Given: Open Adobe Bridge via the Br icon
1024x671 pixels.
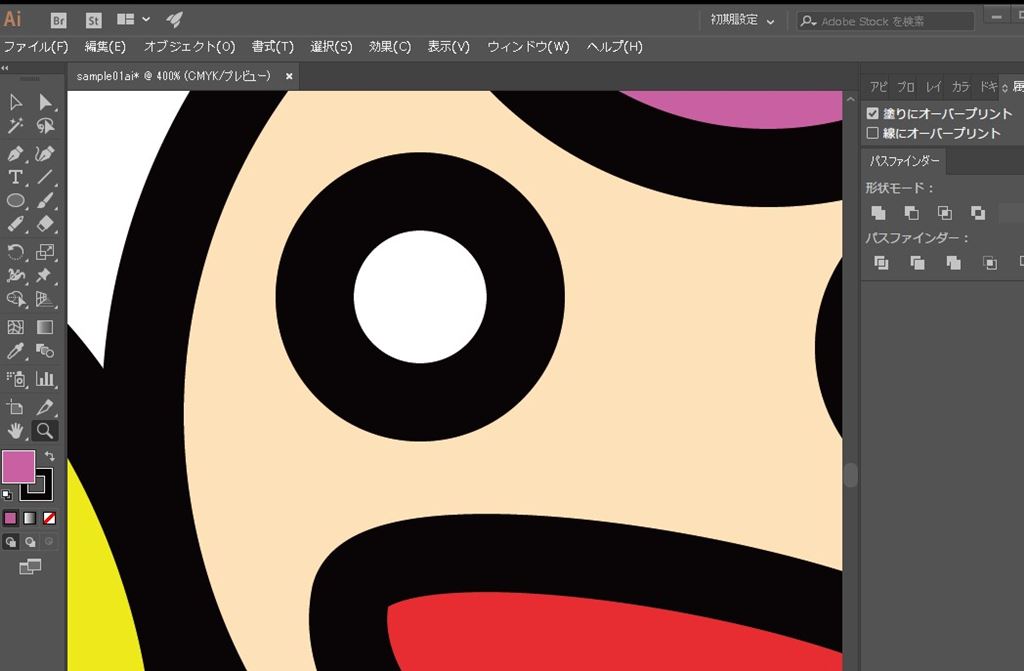Looking at the screenshot, I should click(x=59, y=20).
